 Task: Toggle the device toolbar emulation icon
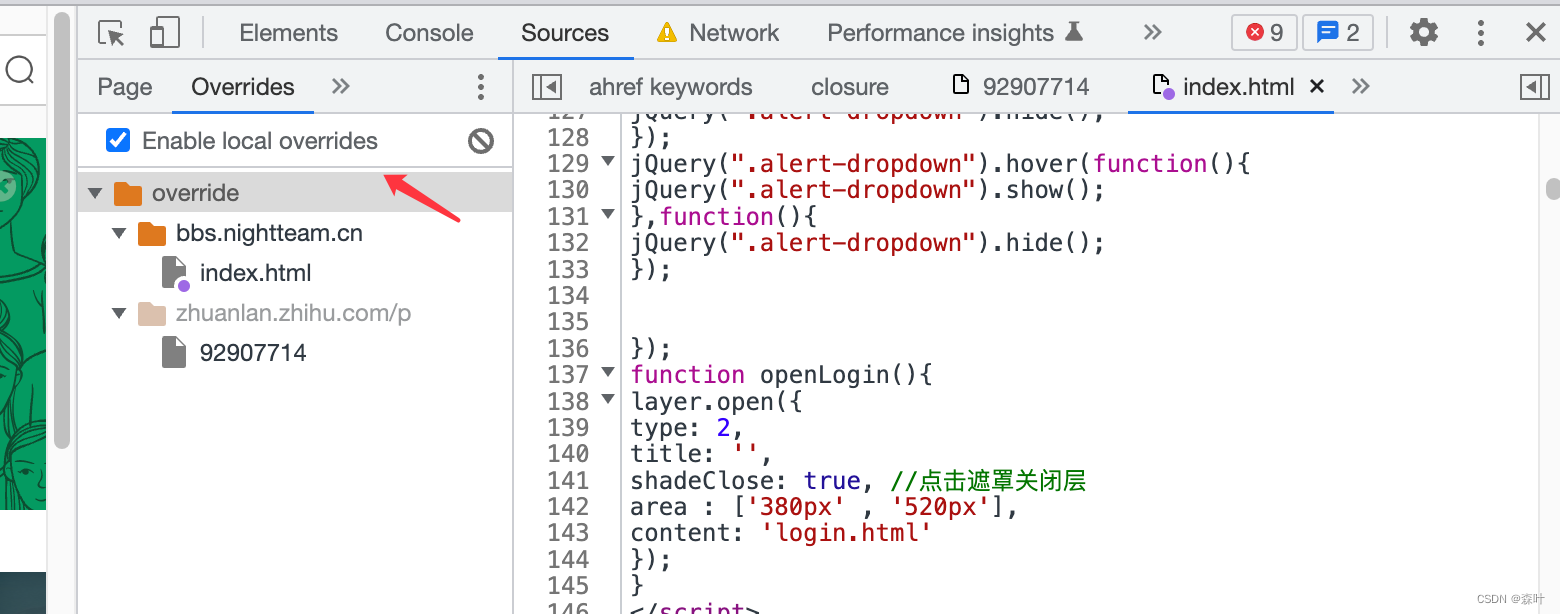click(164, 32)
